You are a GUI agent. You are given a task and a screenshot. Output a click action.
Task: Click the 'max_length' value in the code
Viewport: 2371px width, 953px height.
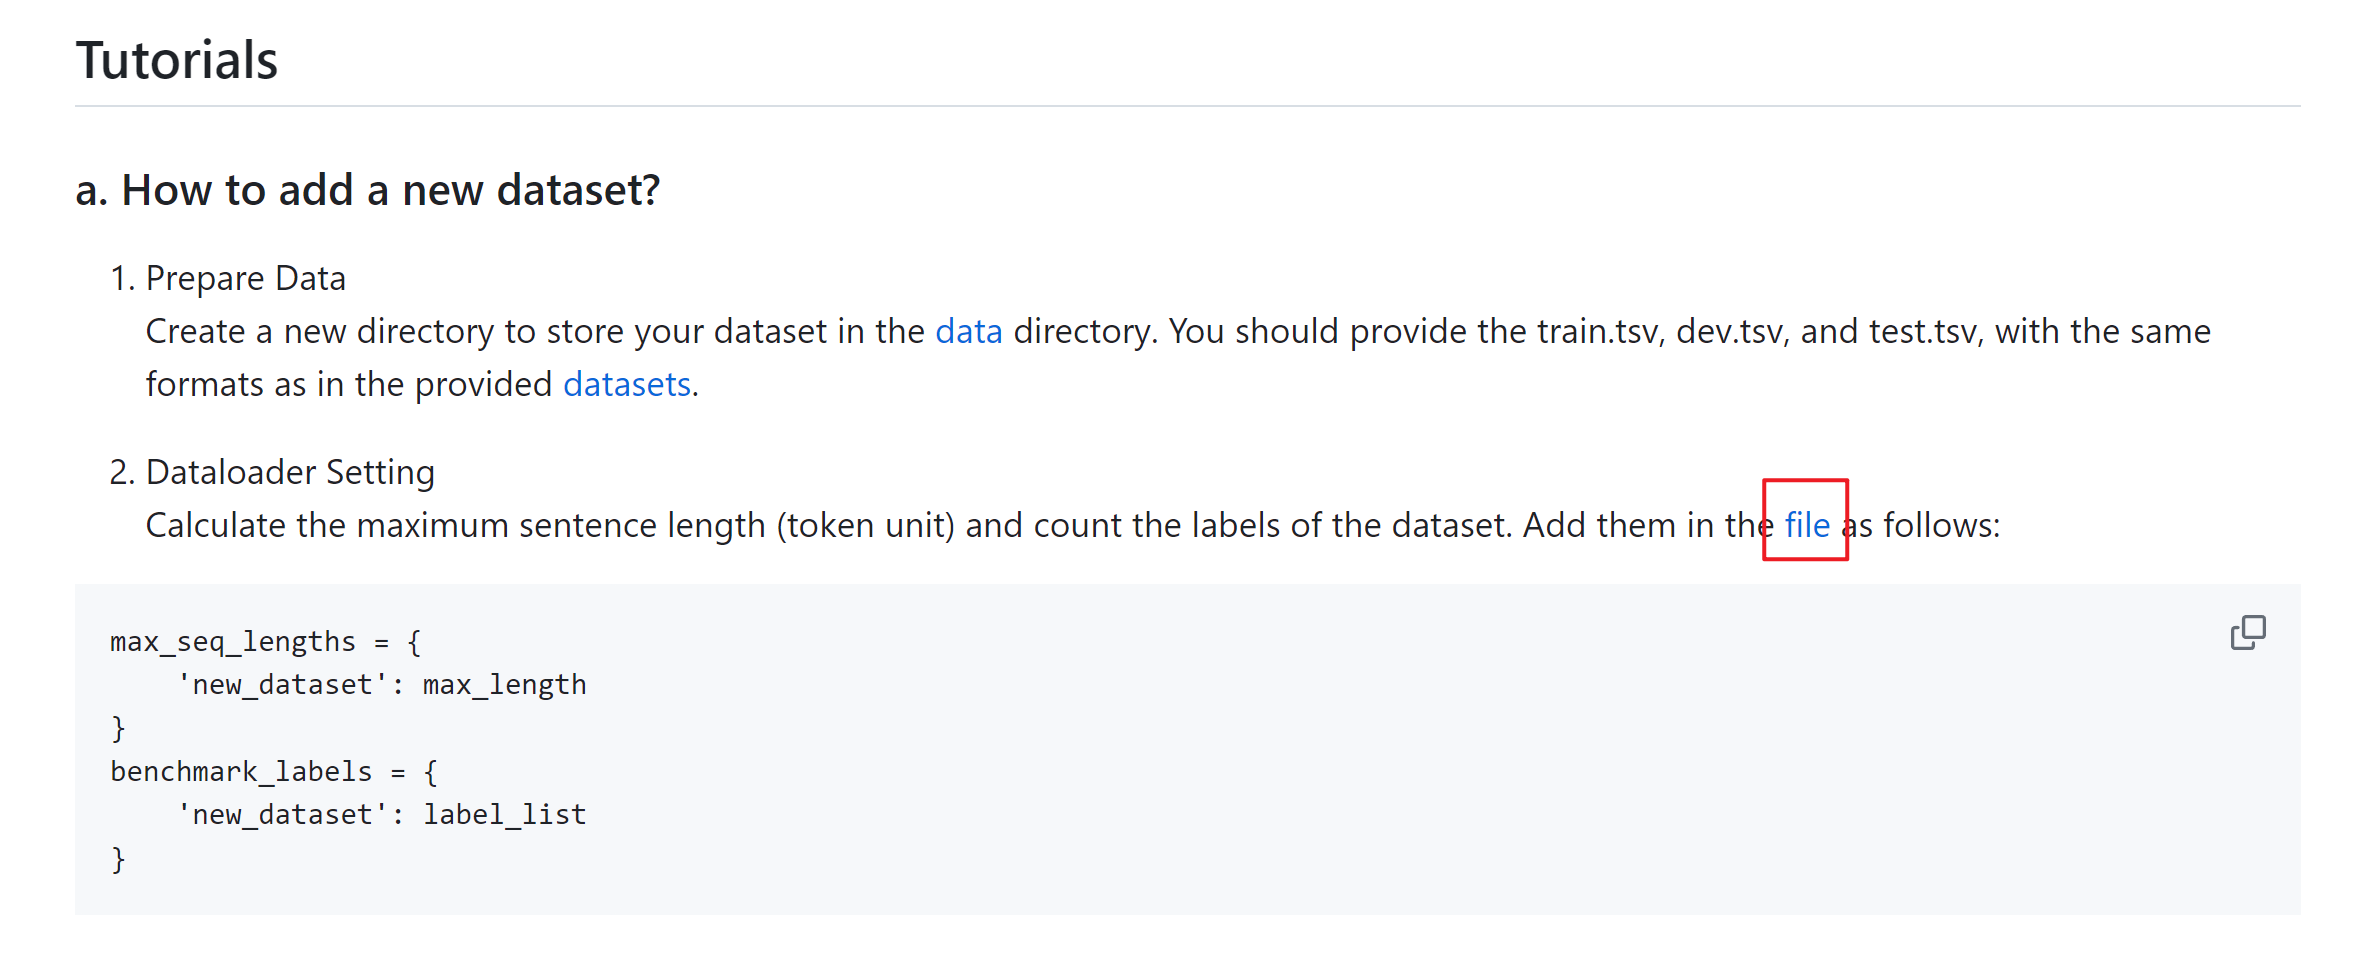(505, 685)
